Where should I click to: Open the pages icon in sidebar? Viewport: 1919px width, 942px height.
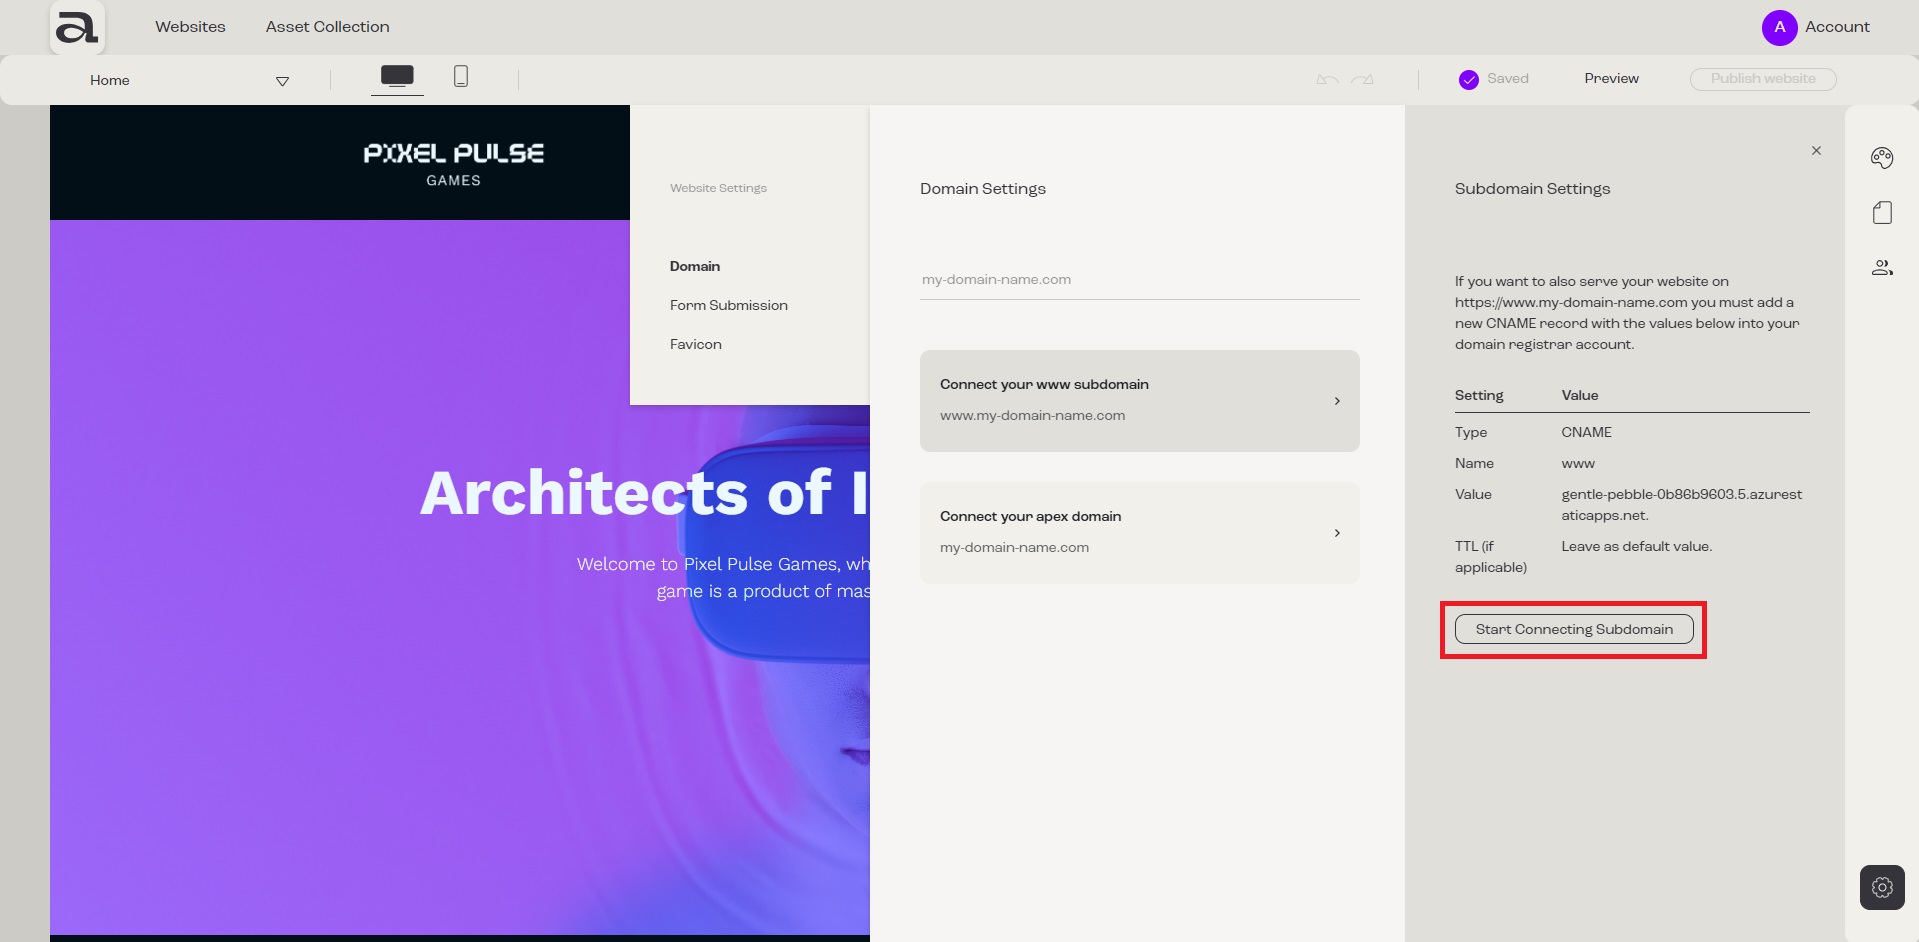[x=1882, y=212]
